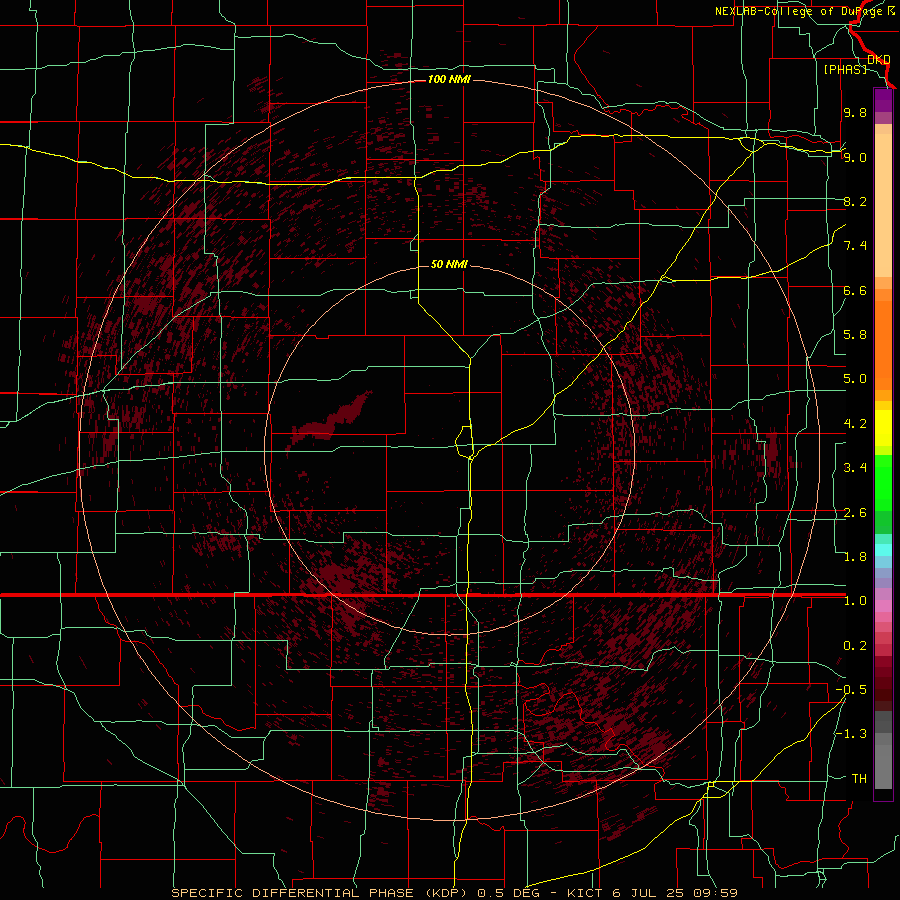The height and width of the screenshot is (900, 900).
Task: Click the 6.6 value on color scale
Action: click(855, 290)
